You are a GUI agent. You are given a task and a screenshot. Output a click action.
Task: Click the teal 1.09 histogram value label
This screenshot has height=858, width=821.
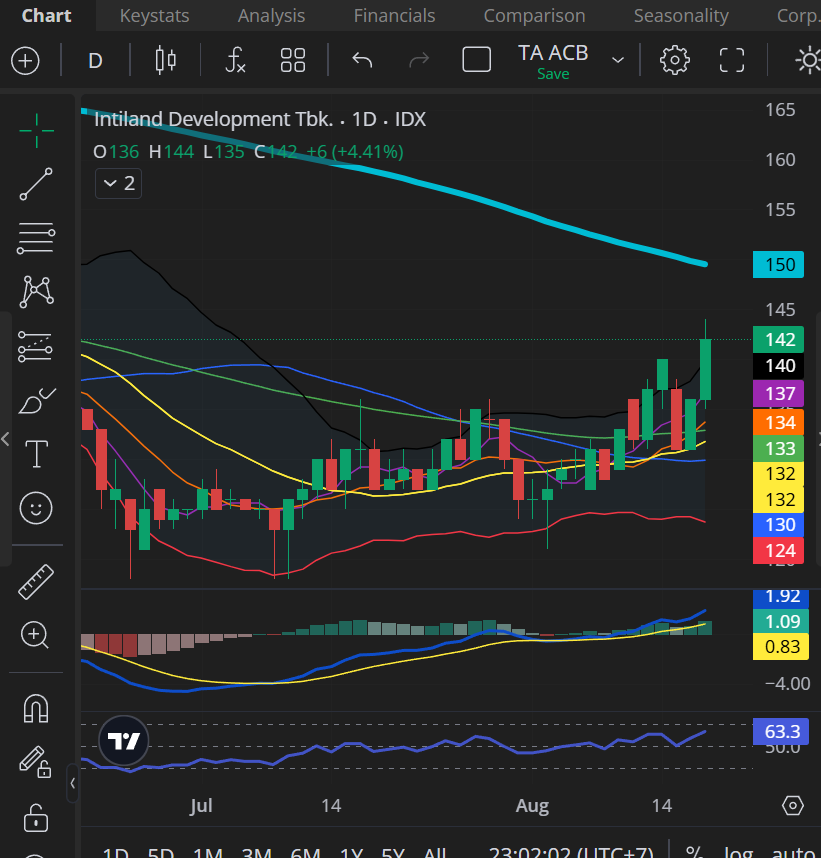pos(781,621)
